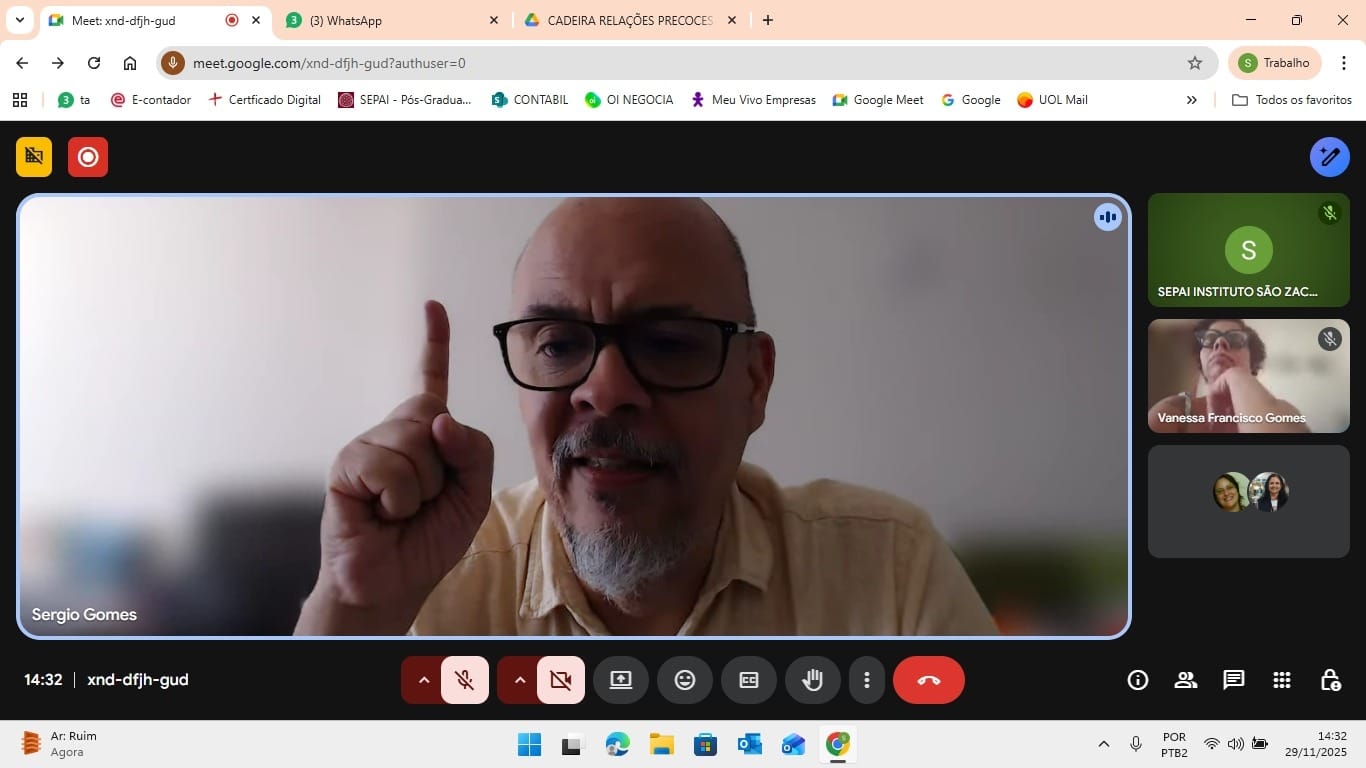1366x768 pixels.
Task: Click the Todos os favoritos folder
Action: pyautogui.click(x=1292, y=100)
